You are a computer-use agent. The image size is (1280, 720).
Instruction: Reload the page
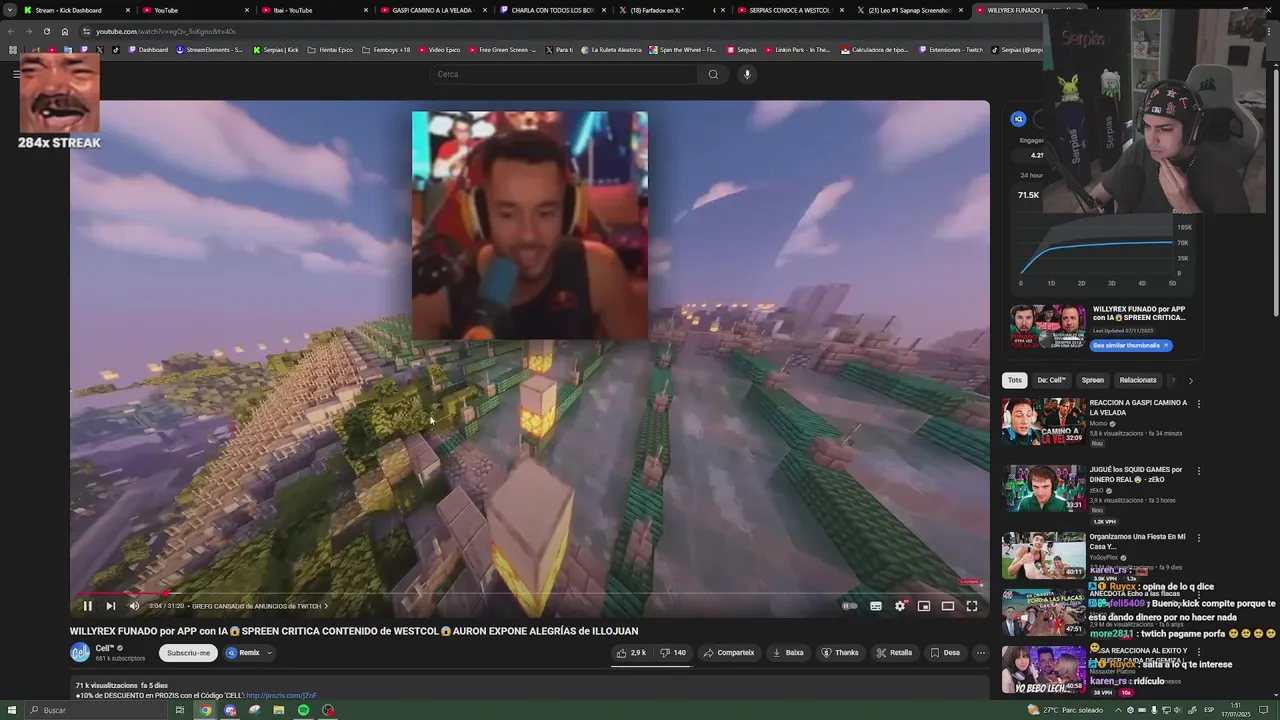click(46, 31)
